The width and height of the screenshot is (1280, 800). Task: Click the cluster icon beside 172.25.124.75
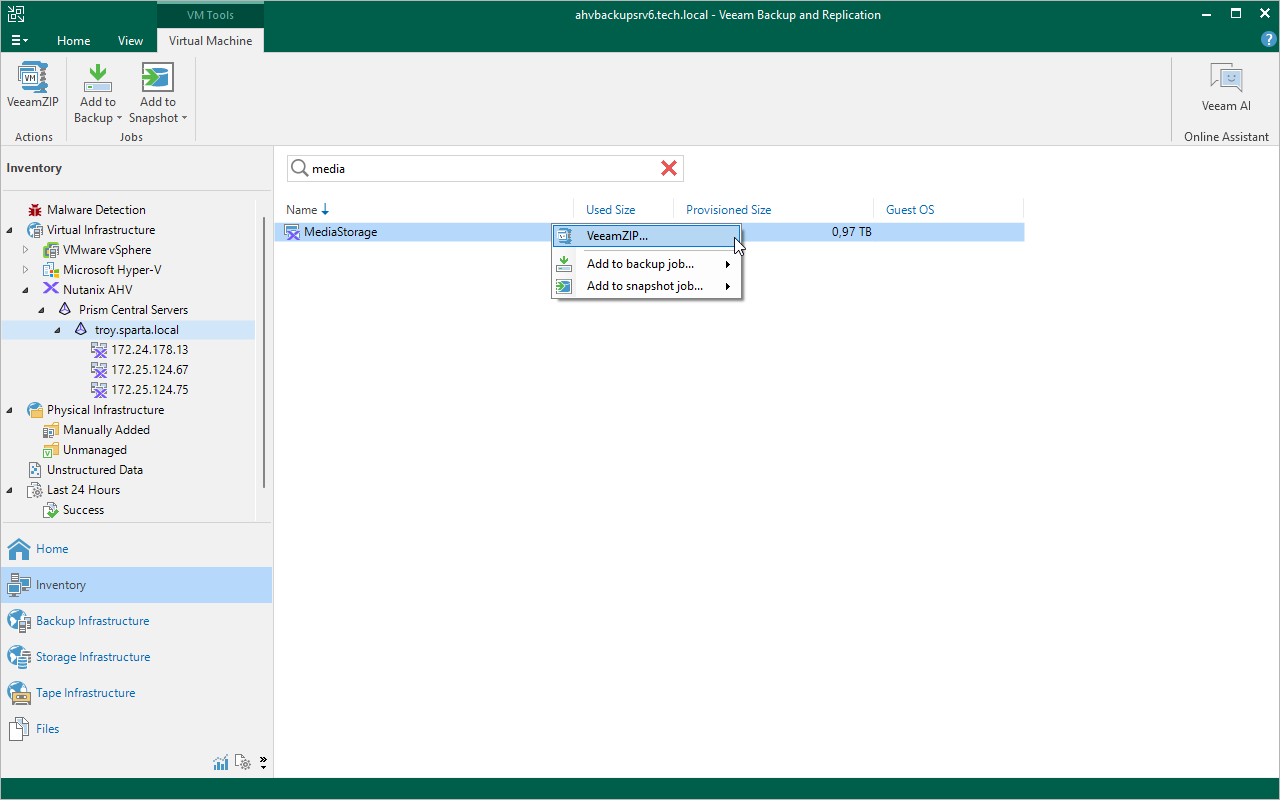(x=99, y=390)
